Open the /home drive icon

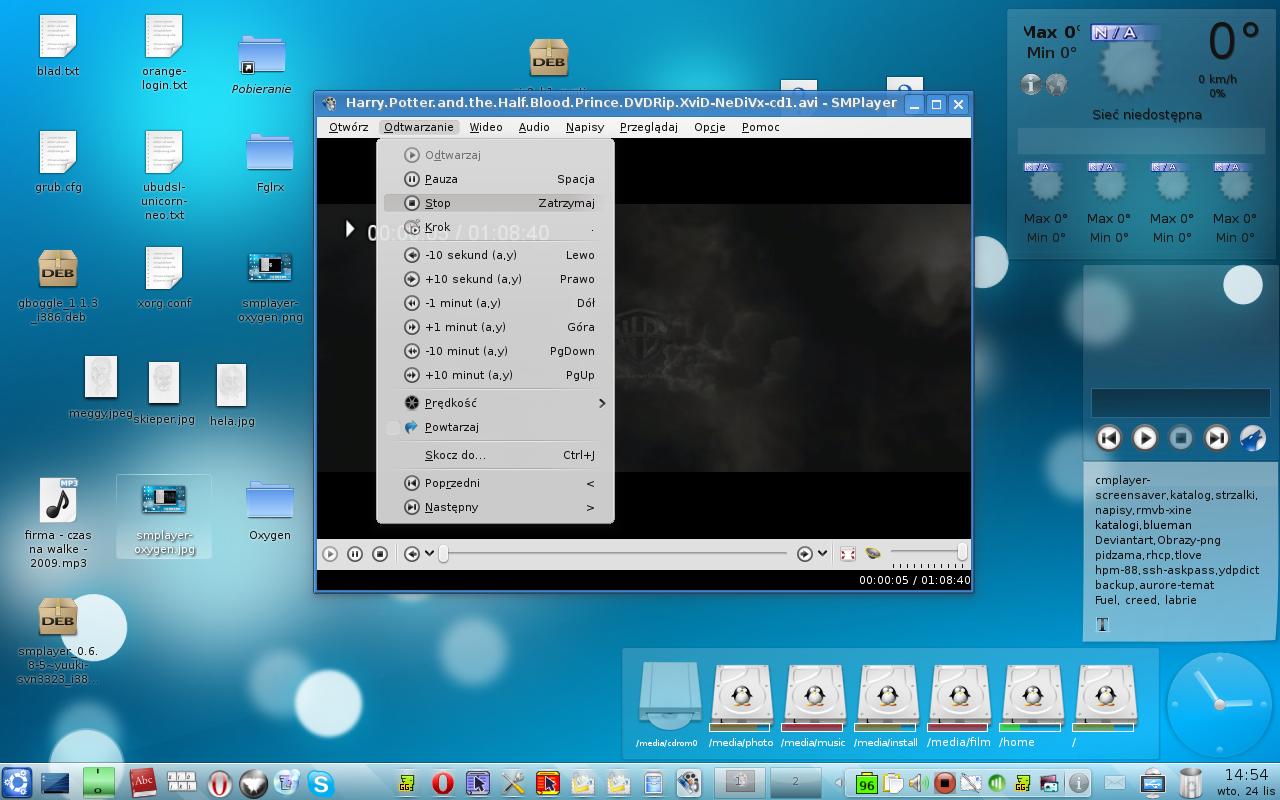tap(1031, 698)
